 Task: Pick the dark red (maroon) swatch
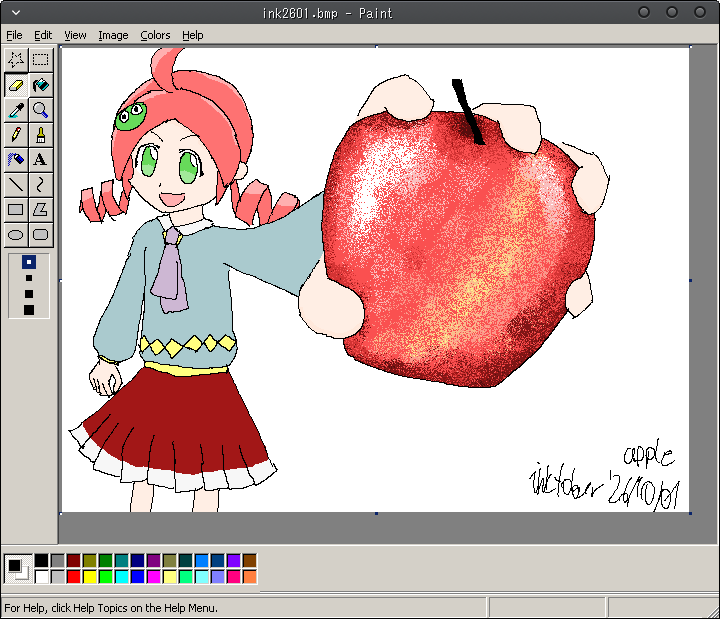pos(74,560)
